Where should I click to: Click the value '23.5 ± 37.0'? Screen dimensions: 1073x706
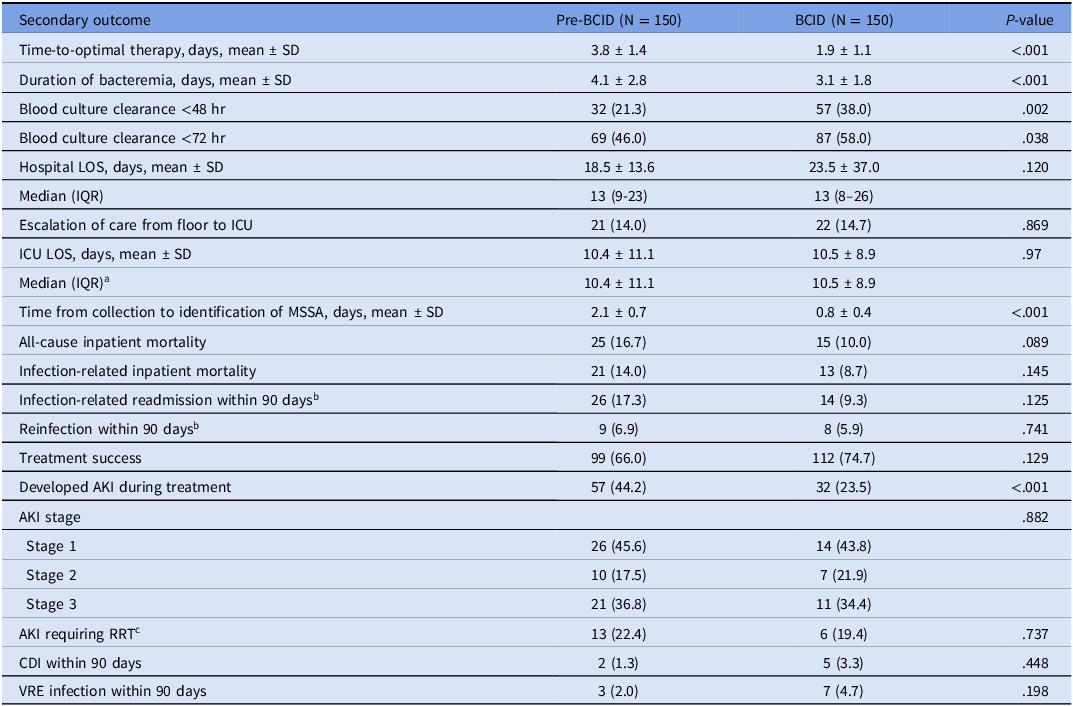pos(844,167)
